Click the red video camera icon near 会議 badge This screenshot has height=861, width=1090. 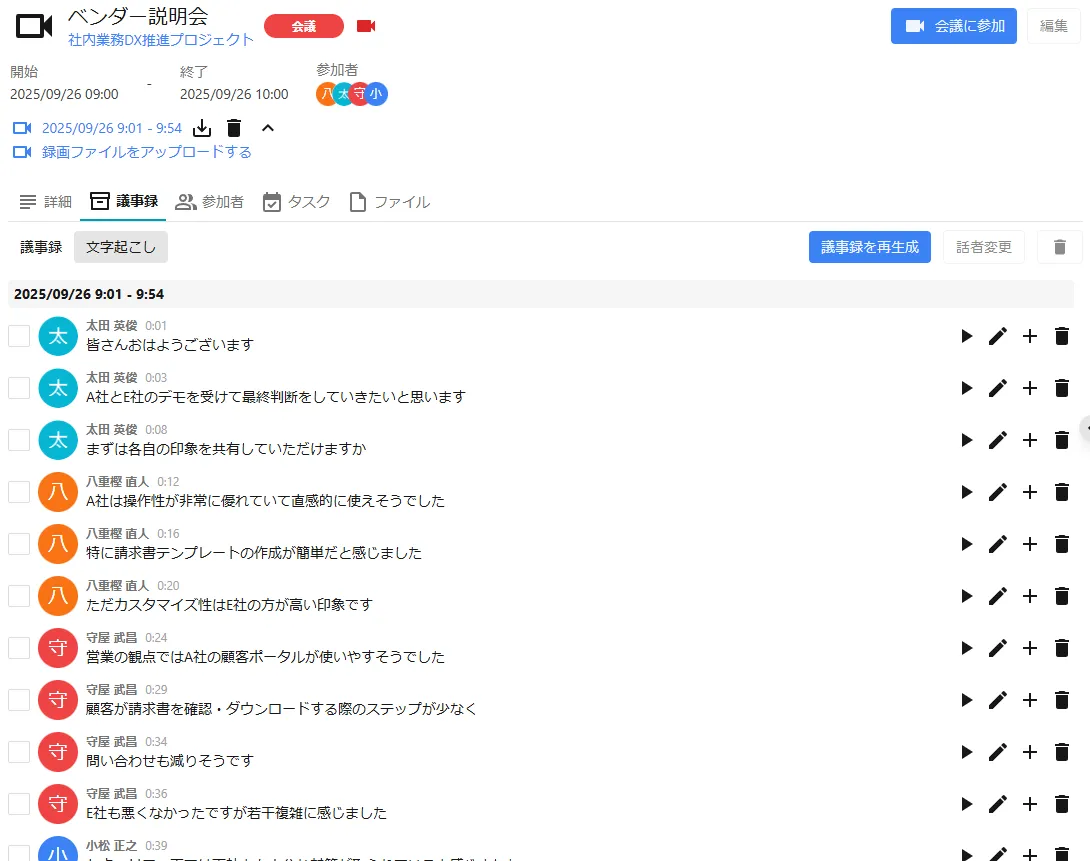pyautogui.click(x=366, y=26)
